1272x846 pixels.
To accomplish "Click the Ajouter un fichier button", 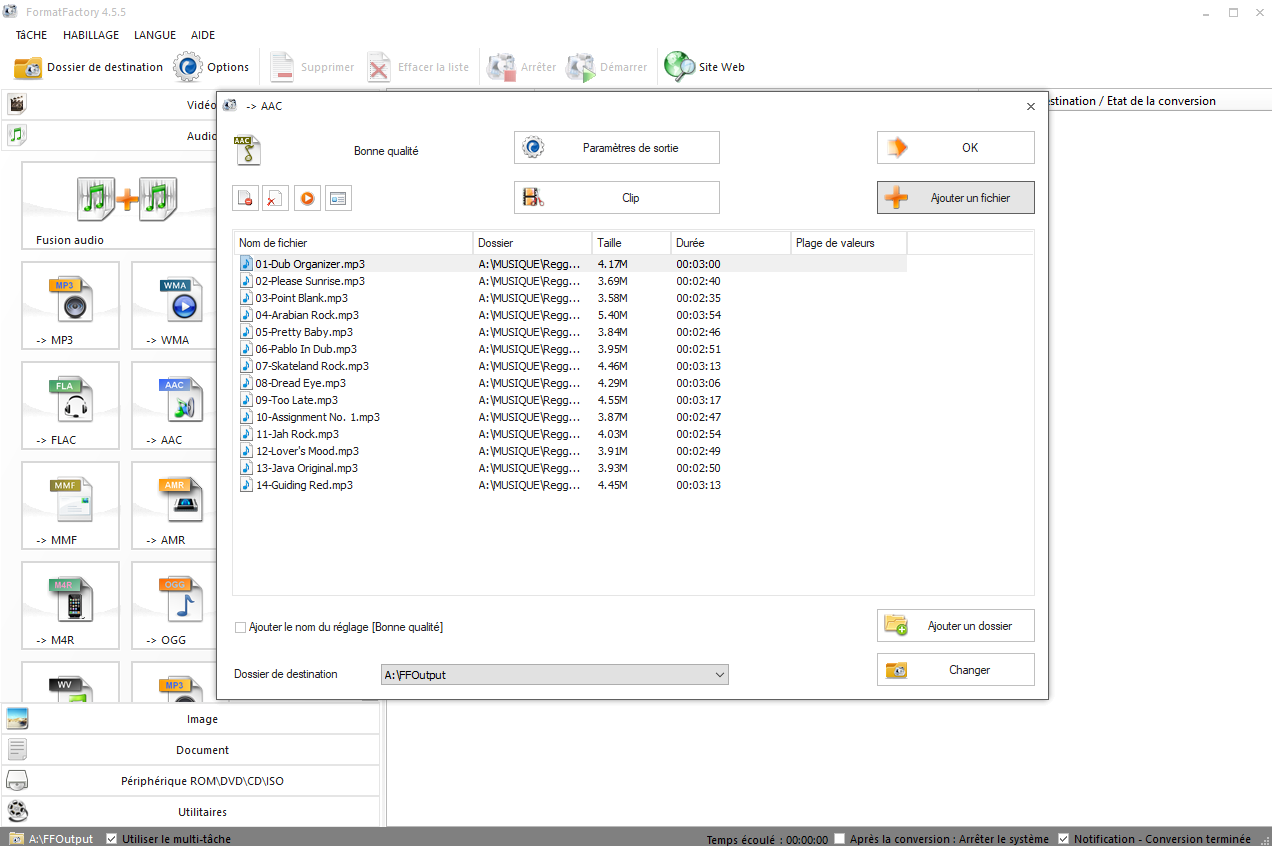I will [x=956, y=198].
